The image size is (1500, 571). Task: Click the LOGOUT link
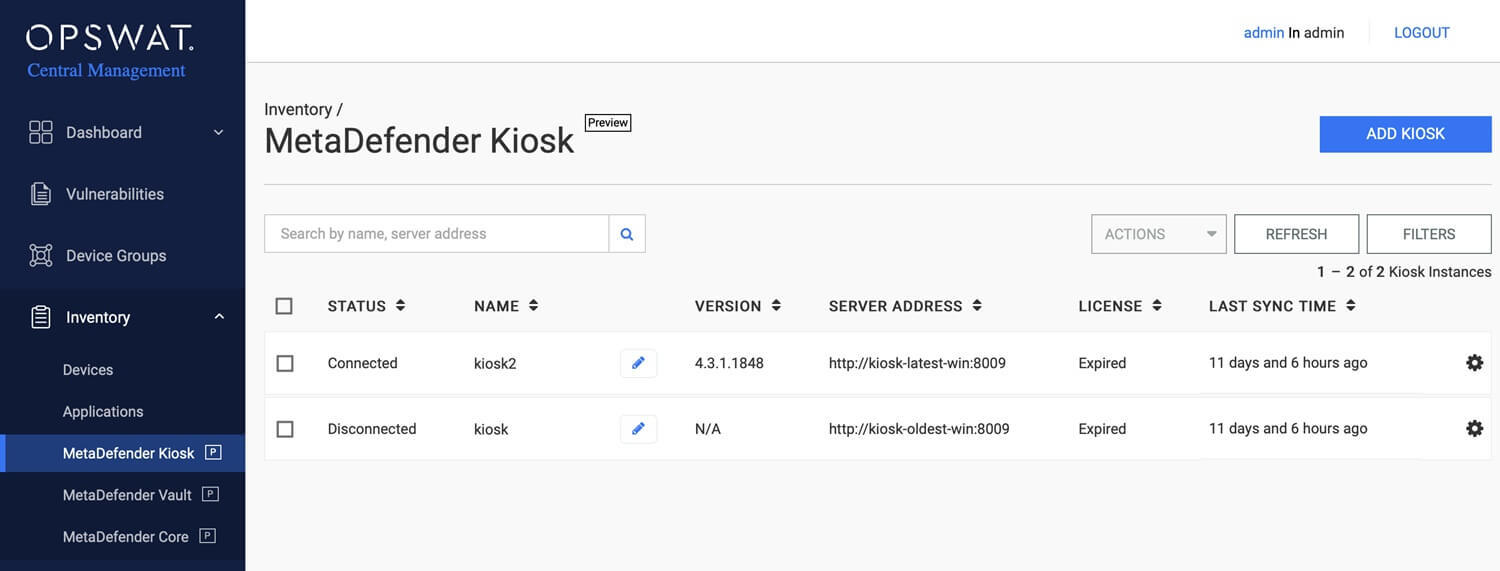(x=1421, y=33)
